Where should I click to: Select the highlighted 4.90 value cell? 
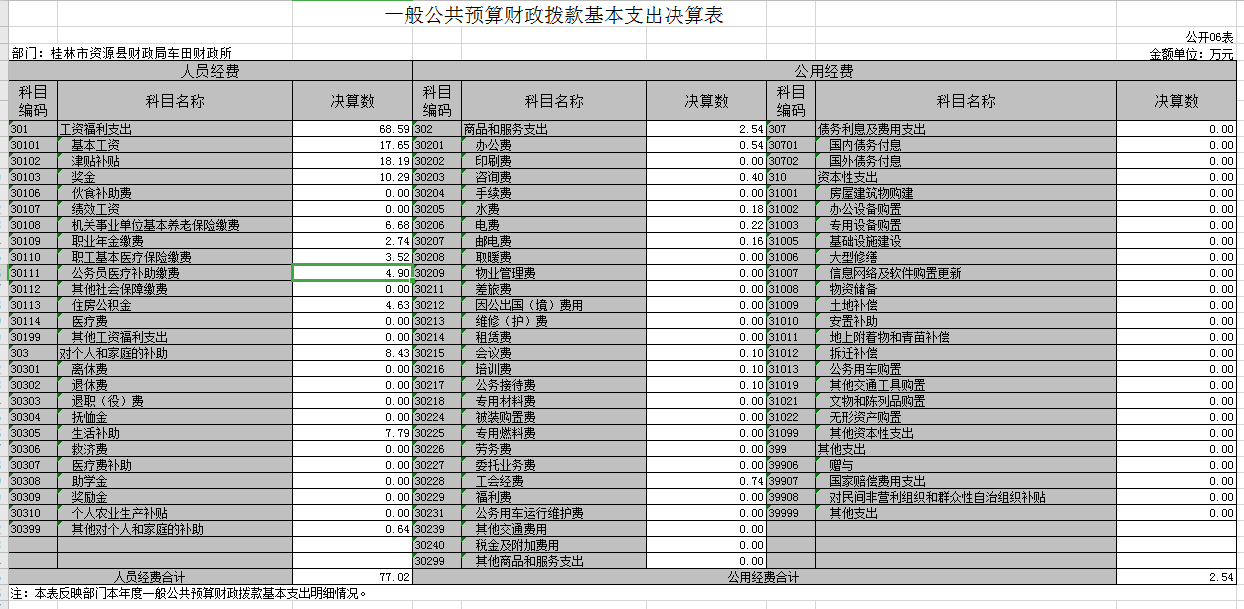tap(352, 273)
